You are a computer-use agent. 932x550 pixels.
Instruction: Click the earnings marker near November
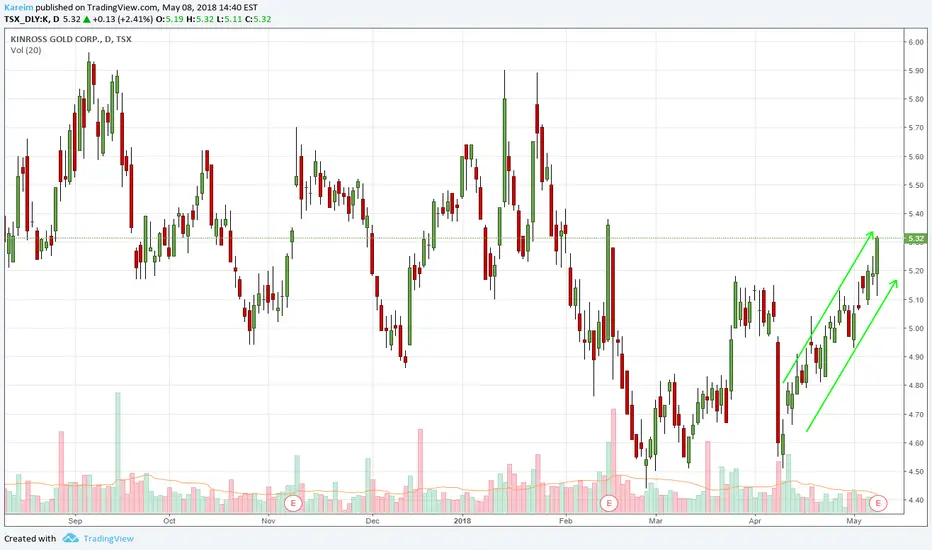pos(293,504)
